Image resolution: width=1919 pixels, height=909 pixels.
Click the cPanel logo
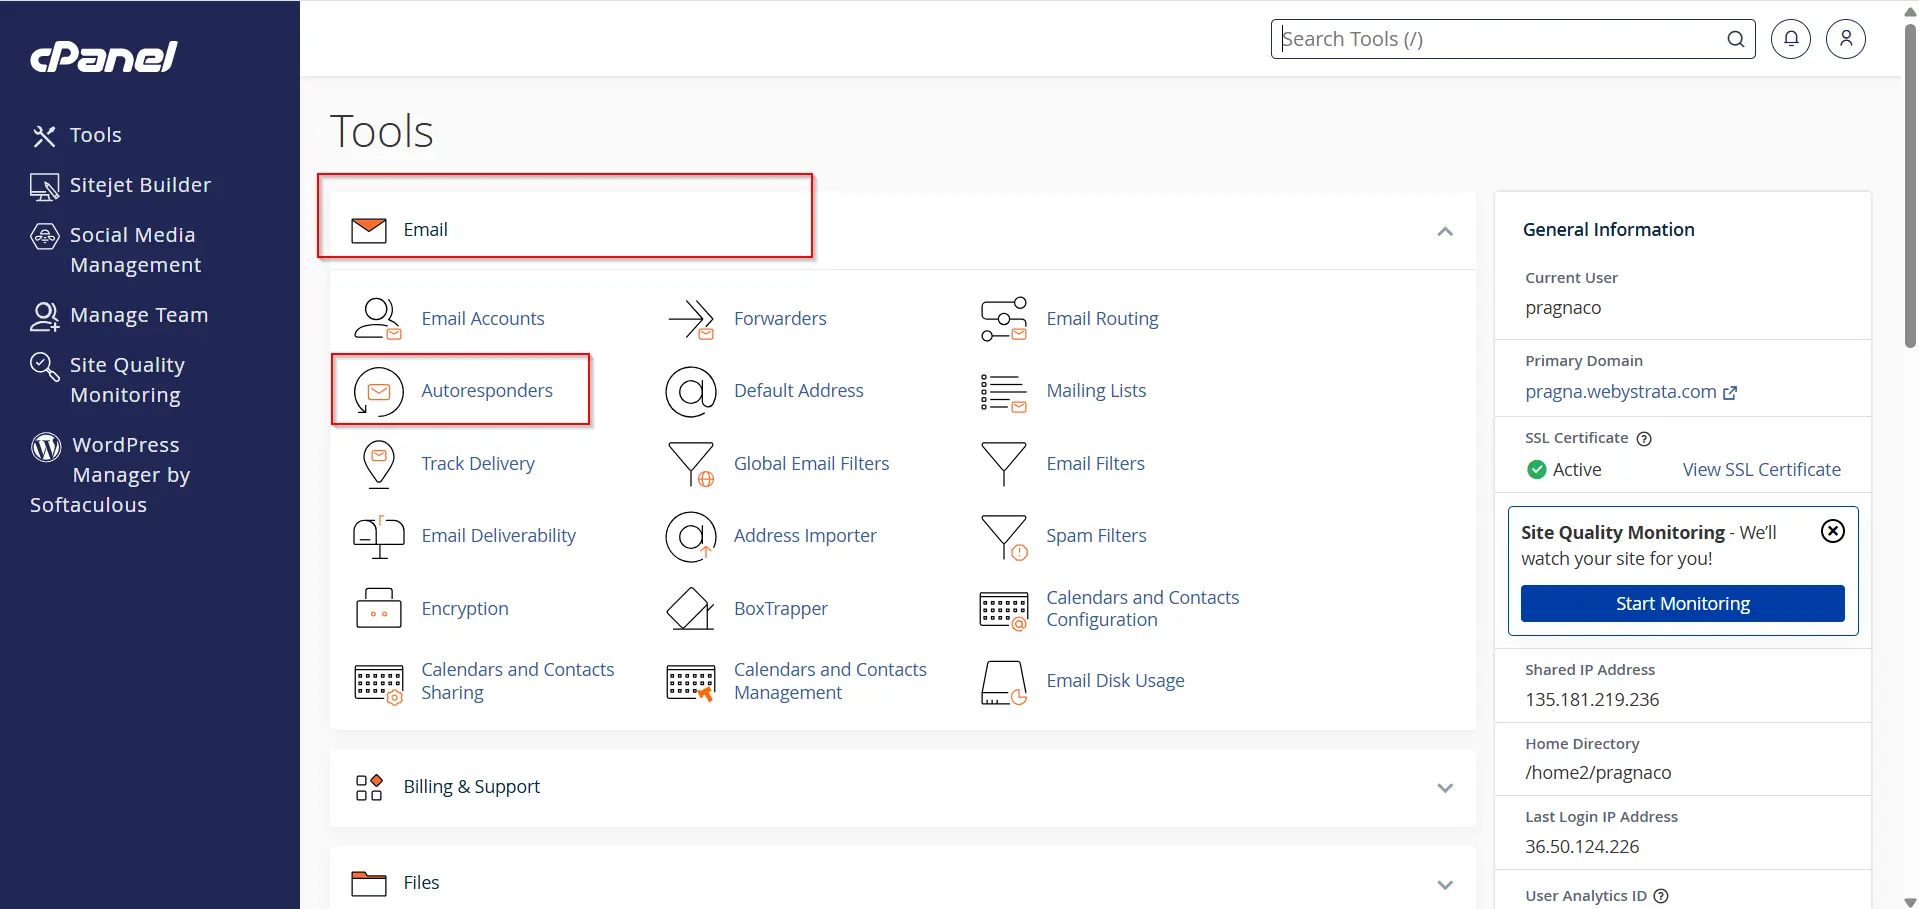click(104, 57)
